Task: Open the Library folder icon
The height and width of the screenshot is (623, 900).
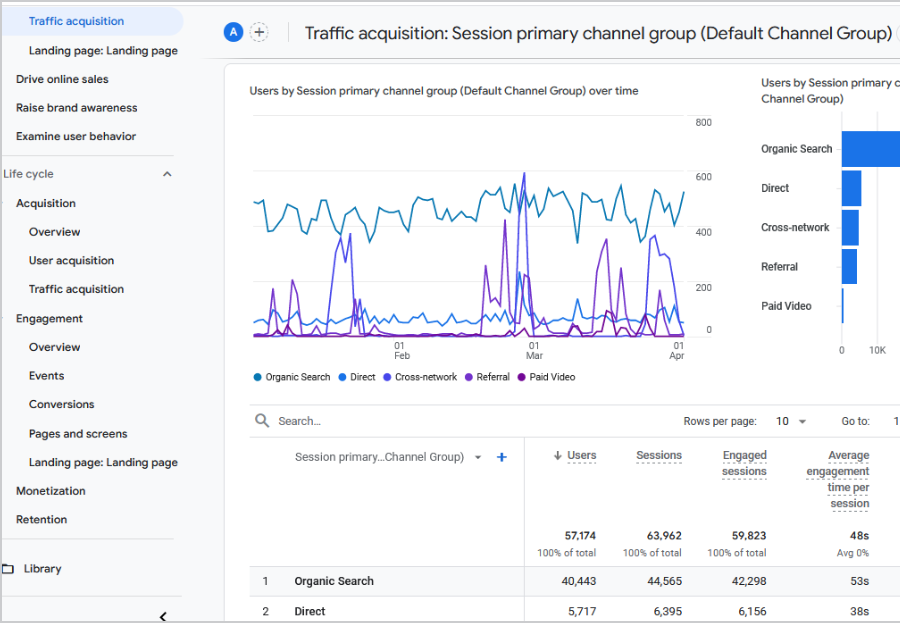Action: pyautogui.click(x=8, y=569)
